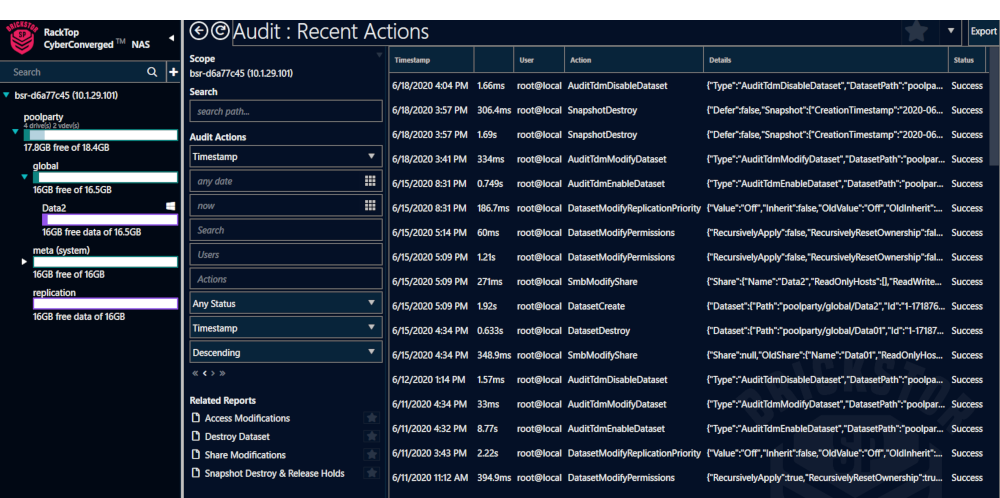Viewport: 1000px width, 498px height.
Task: Click the back arrow beside Audit title
Action: (x=198, y=32)
